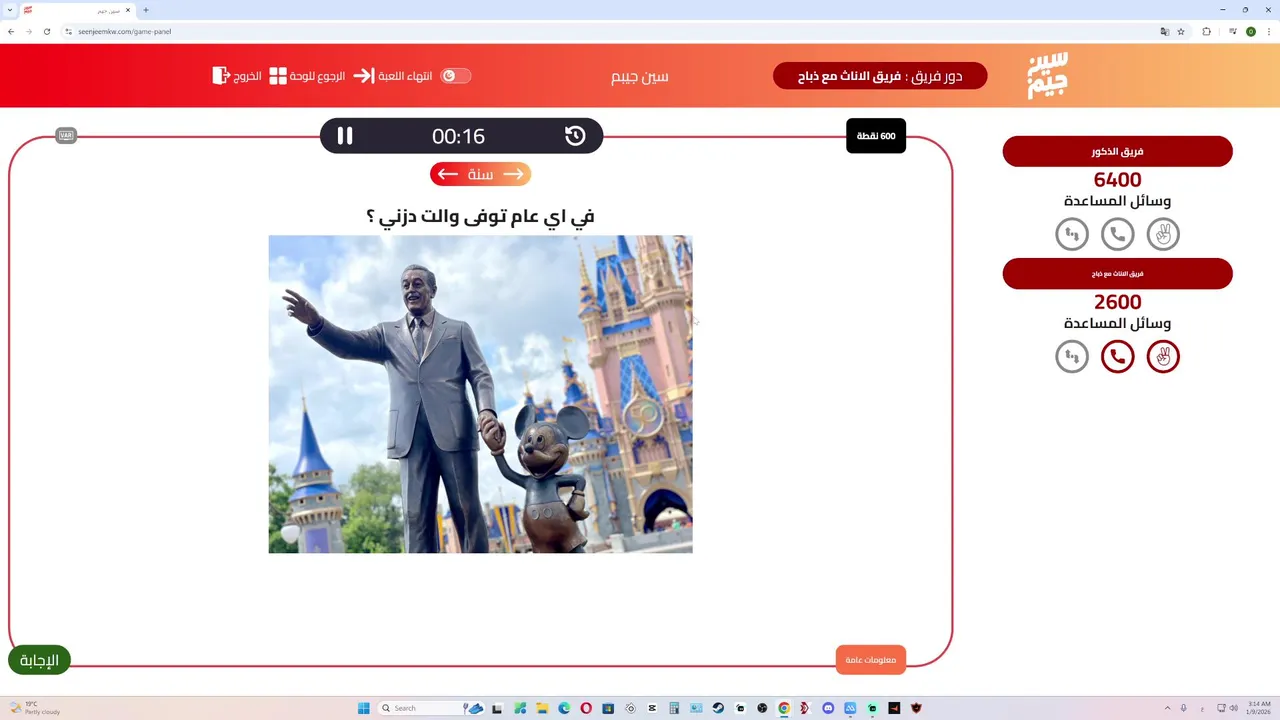The image size is (1280, 720).
Task: Reload the page in Chrome
Action: (46, 31)
